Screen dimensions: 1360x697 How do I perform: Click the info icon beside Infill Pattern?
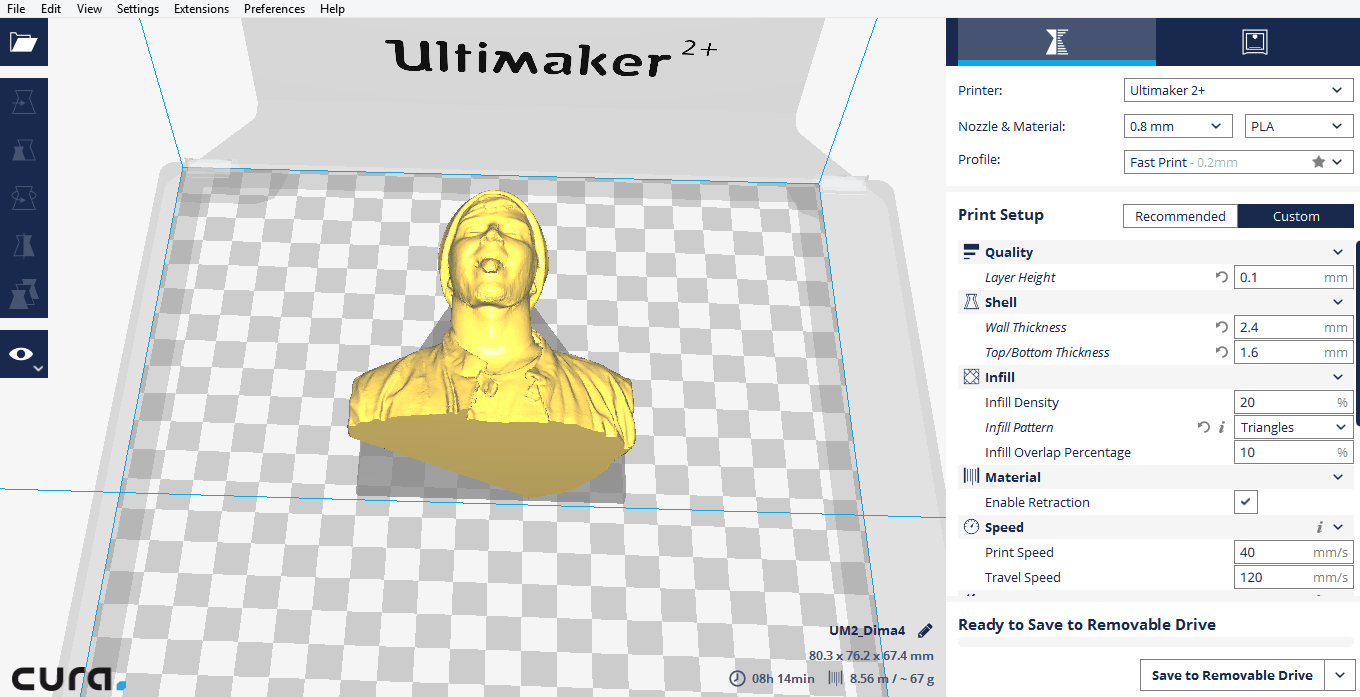1221,427
